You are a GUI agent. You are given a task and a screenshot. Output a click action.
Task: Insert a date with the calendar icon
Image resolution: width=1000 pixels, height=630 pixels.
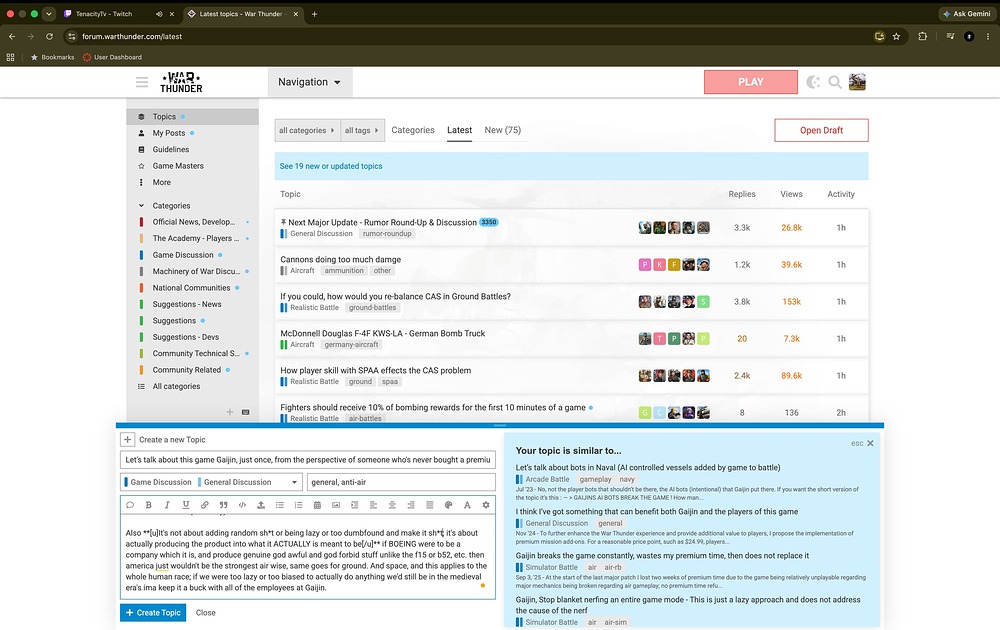click(317, 504)
